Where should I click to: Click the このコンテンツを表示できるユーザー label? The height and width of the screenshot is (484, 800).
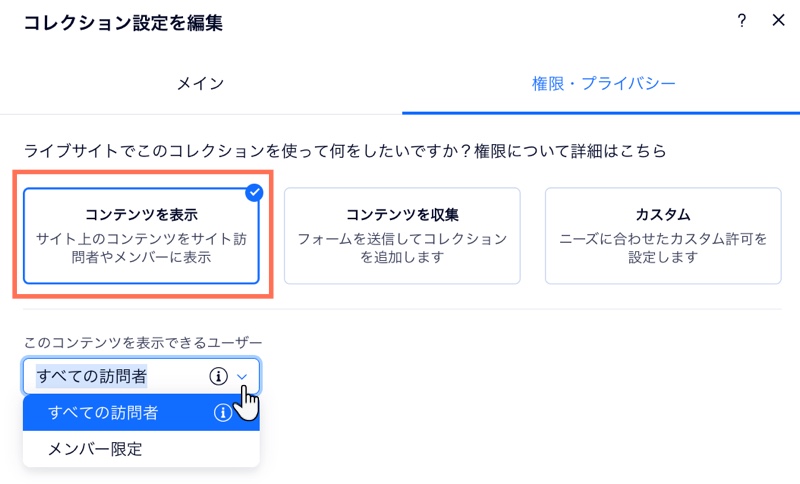[143, 342]
